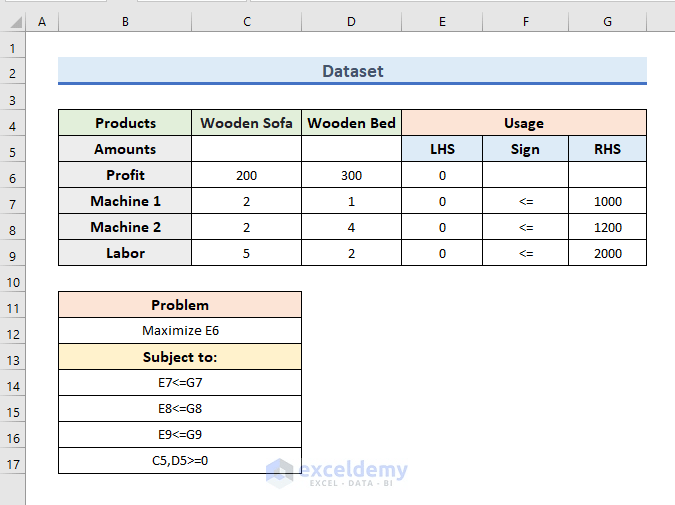Click the Problem header cell
Viewport: 675px width, 505px height.
pos(180,305)
